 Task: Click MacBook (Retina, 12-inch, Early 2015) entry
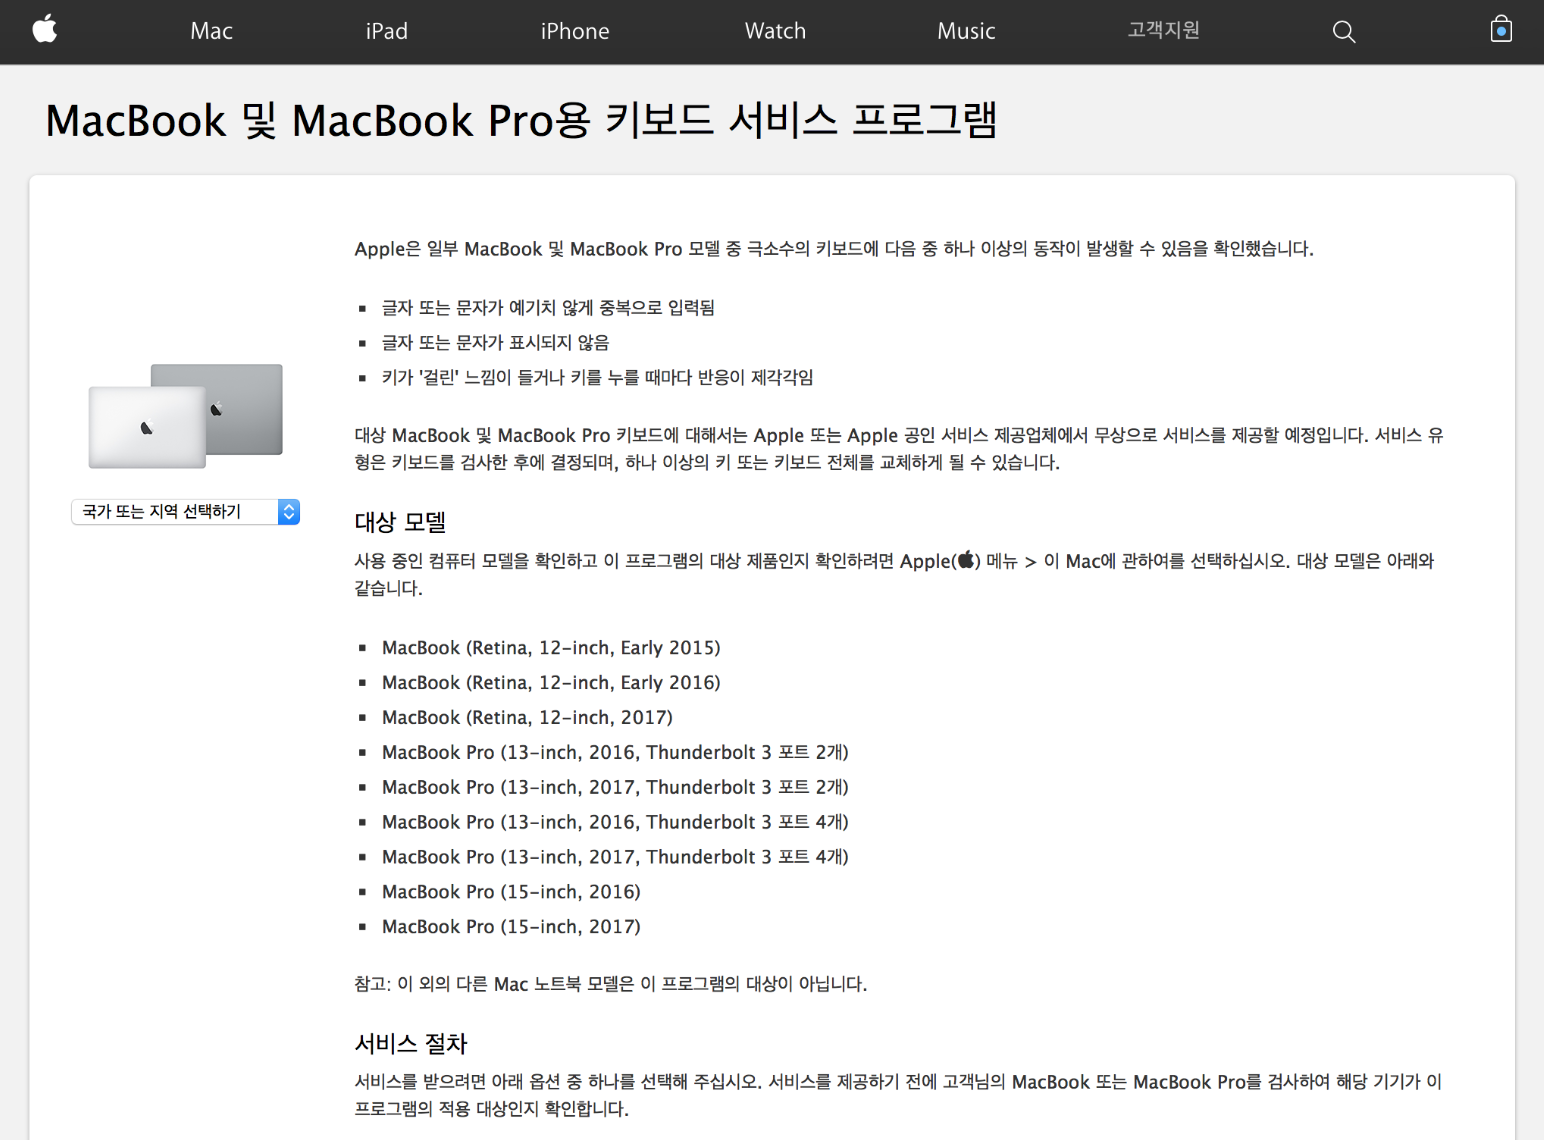click(550, 647)
